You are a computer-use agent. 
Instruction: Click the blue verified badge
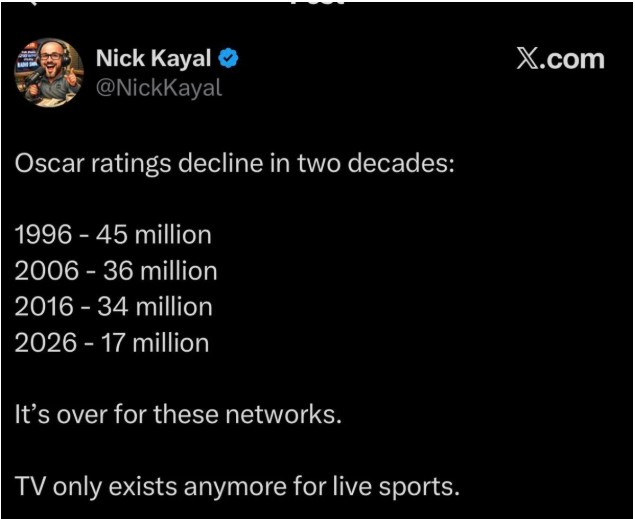228,59
